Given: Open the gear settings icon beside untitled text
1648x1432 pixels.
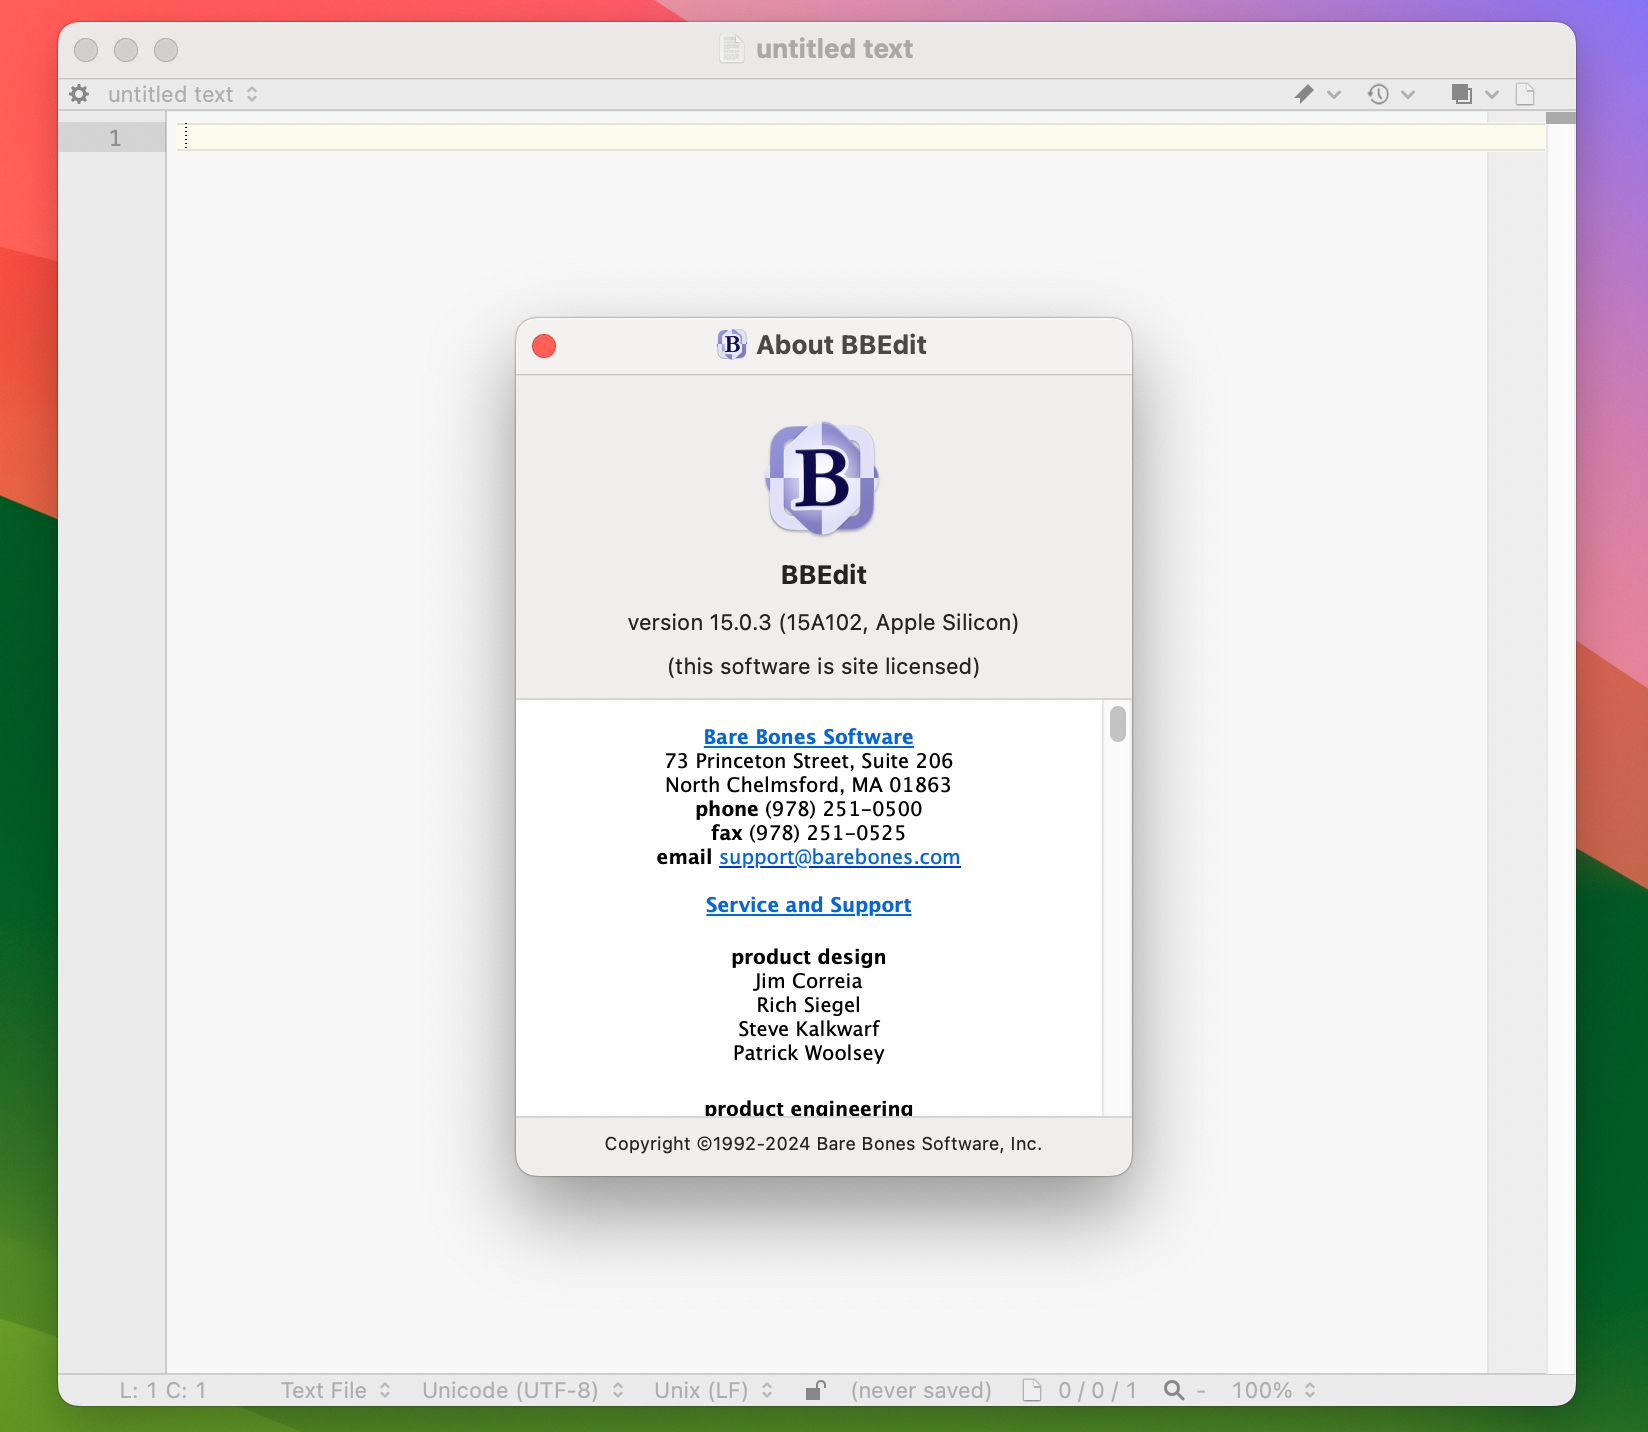Looking at the screenshot, I should [x=78, y=94].
